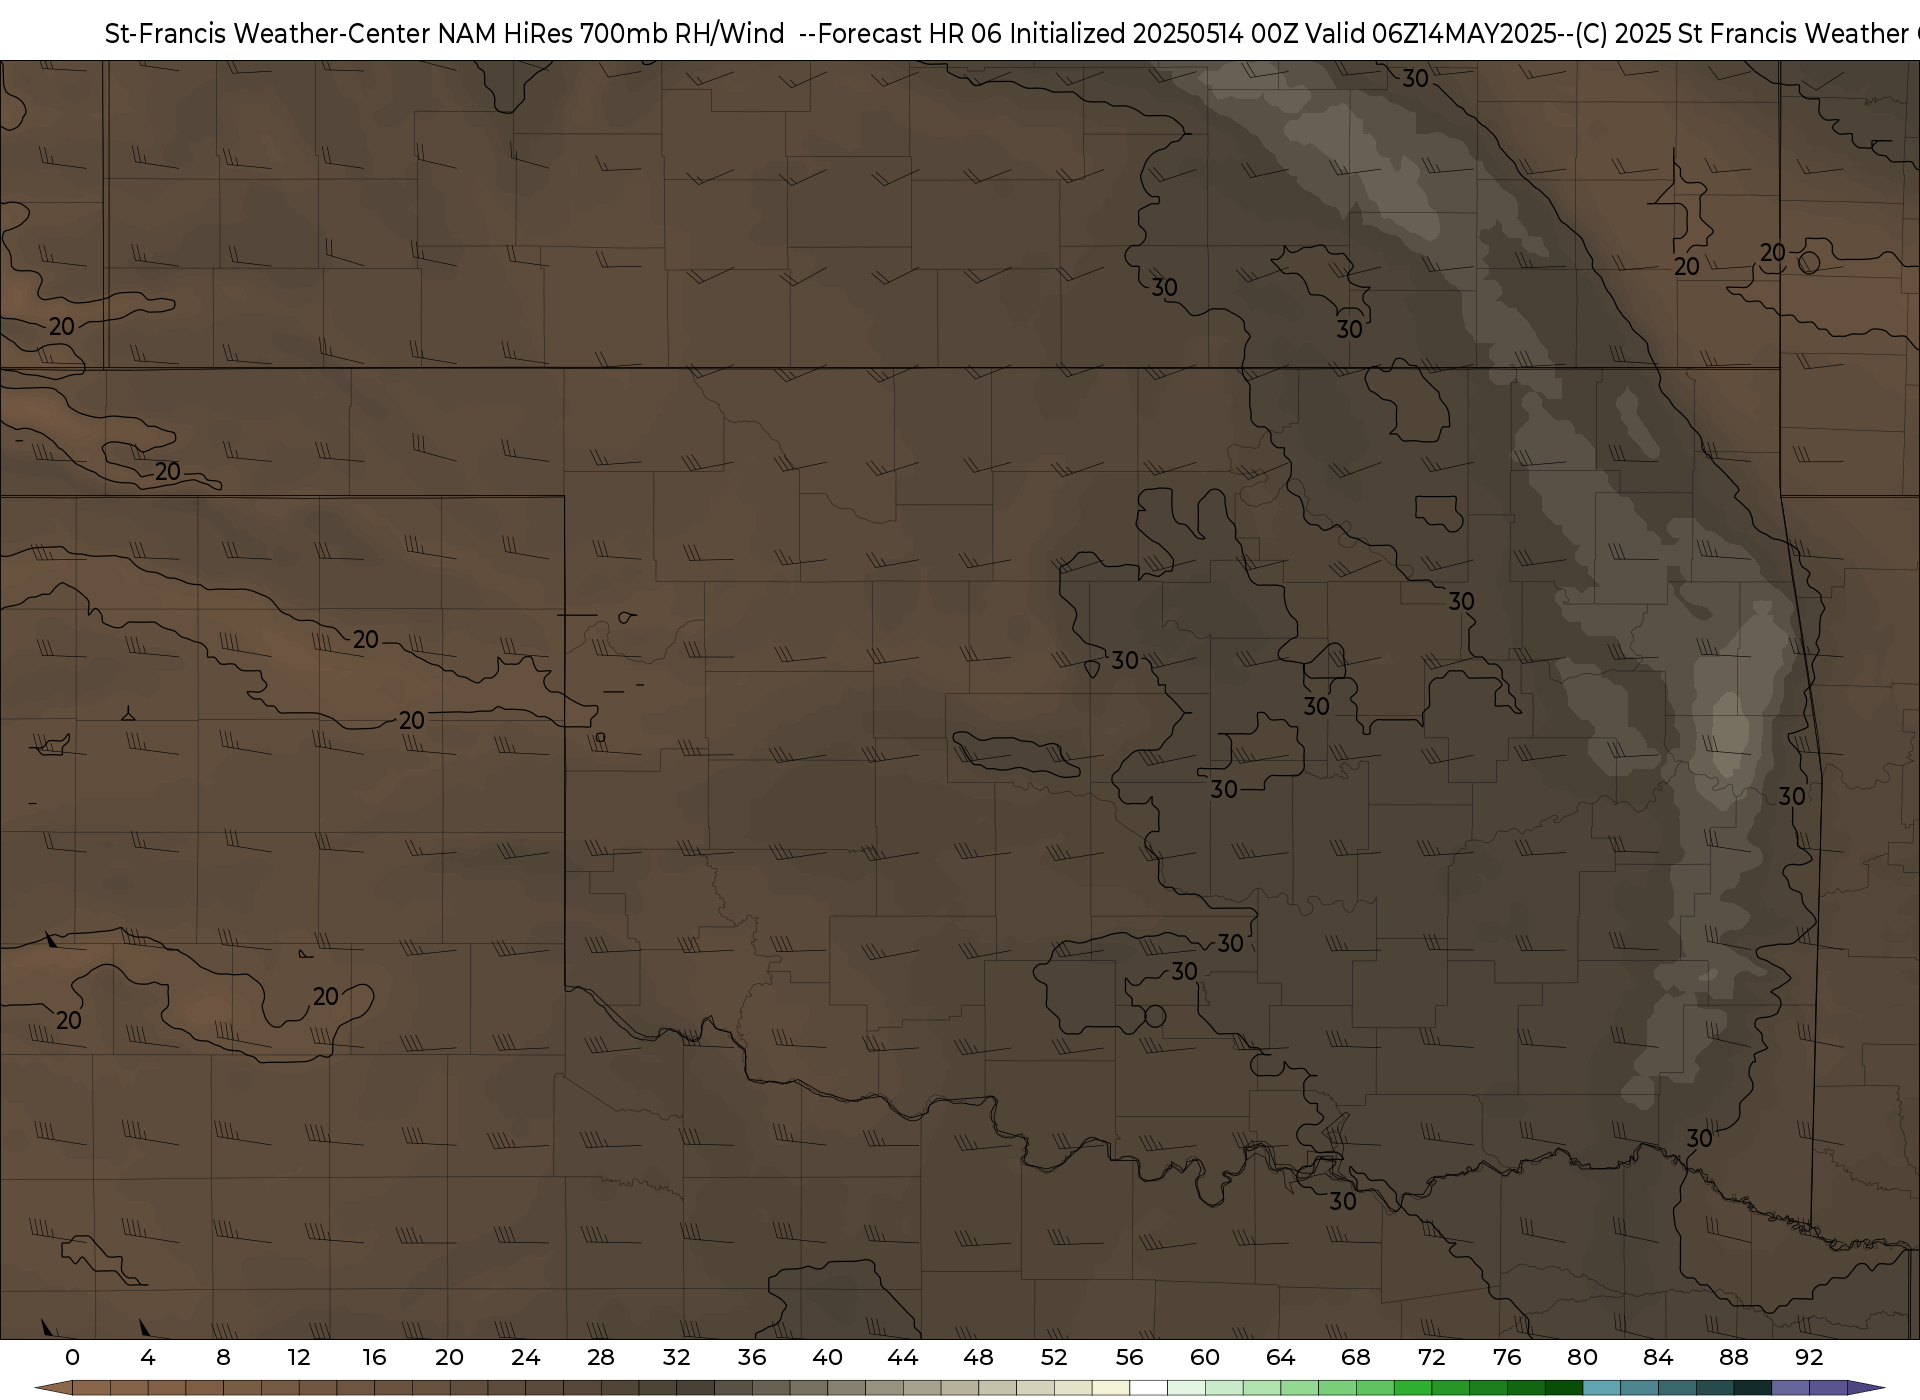Screen dimensions: 1920x1400
Task: Click the colorbar label '8'
Action: tap(223, 1357)
